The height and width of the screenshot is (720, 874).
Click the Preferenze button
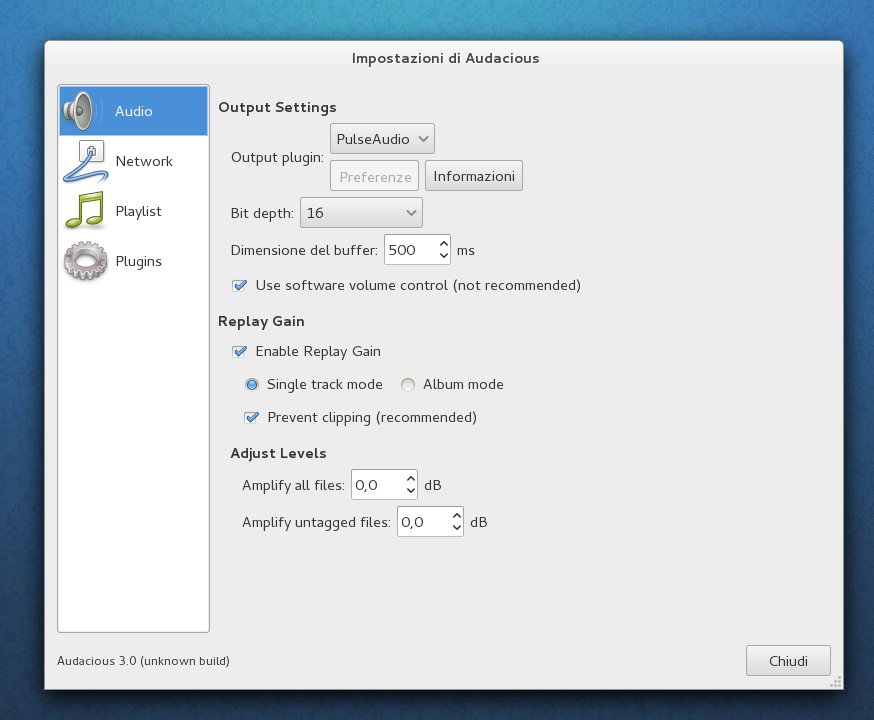click(375, 176)
